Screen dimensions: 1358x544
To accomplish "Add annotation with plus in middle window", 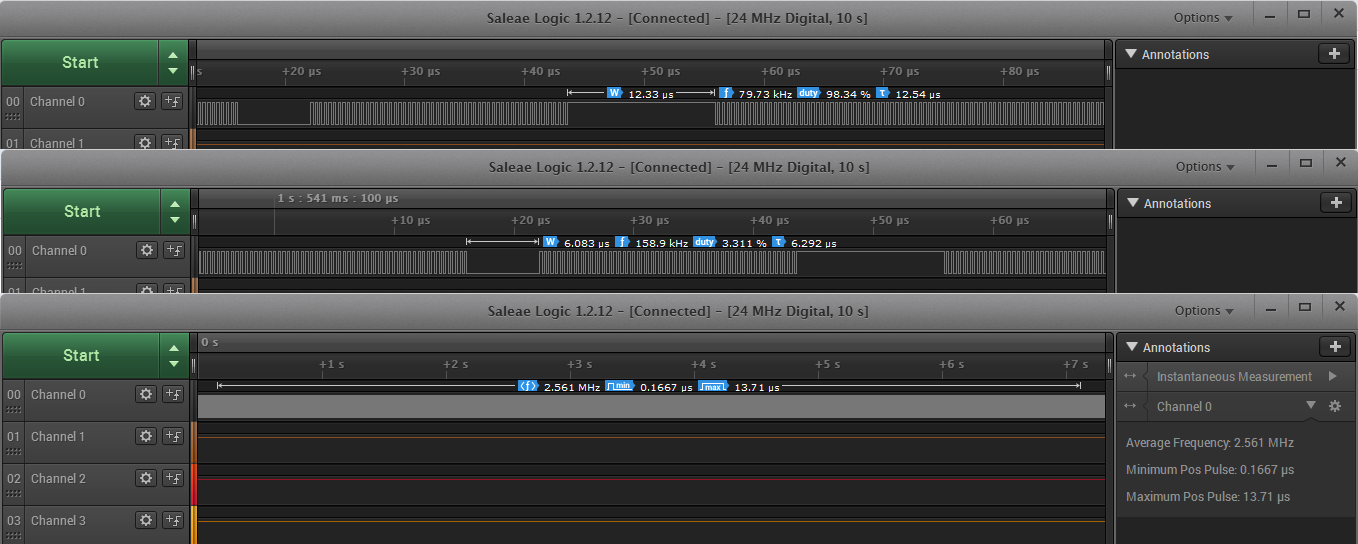I will coord(1336,203).
